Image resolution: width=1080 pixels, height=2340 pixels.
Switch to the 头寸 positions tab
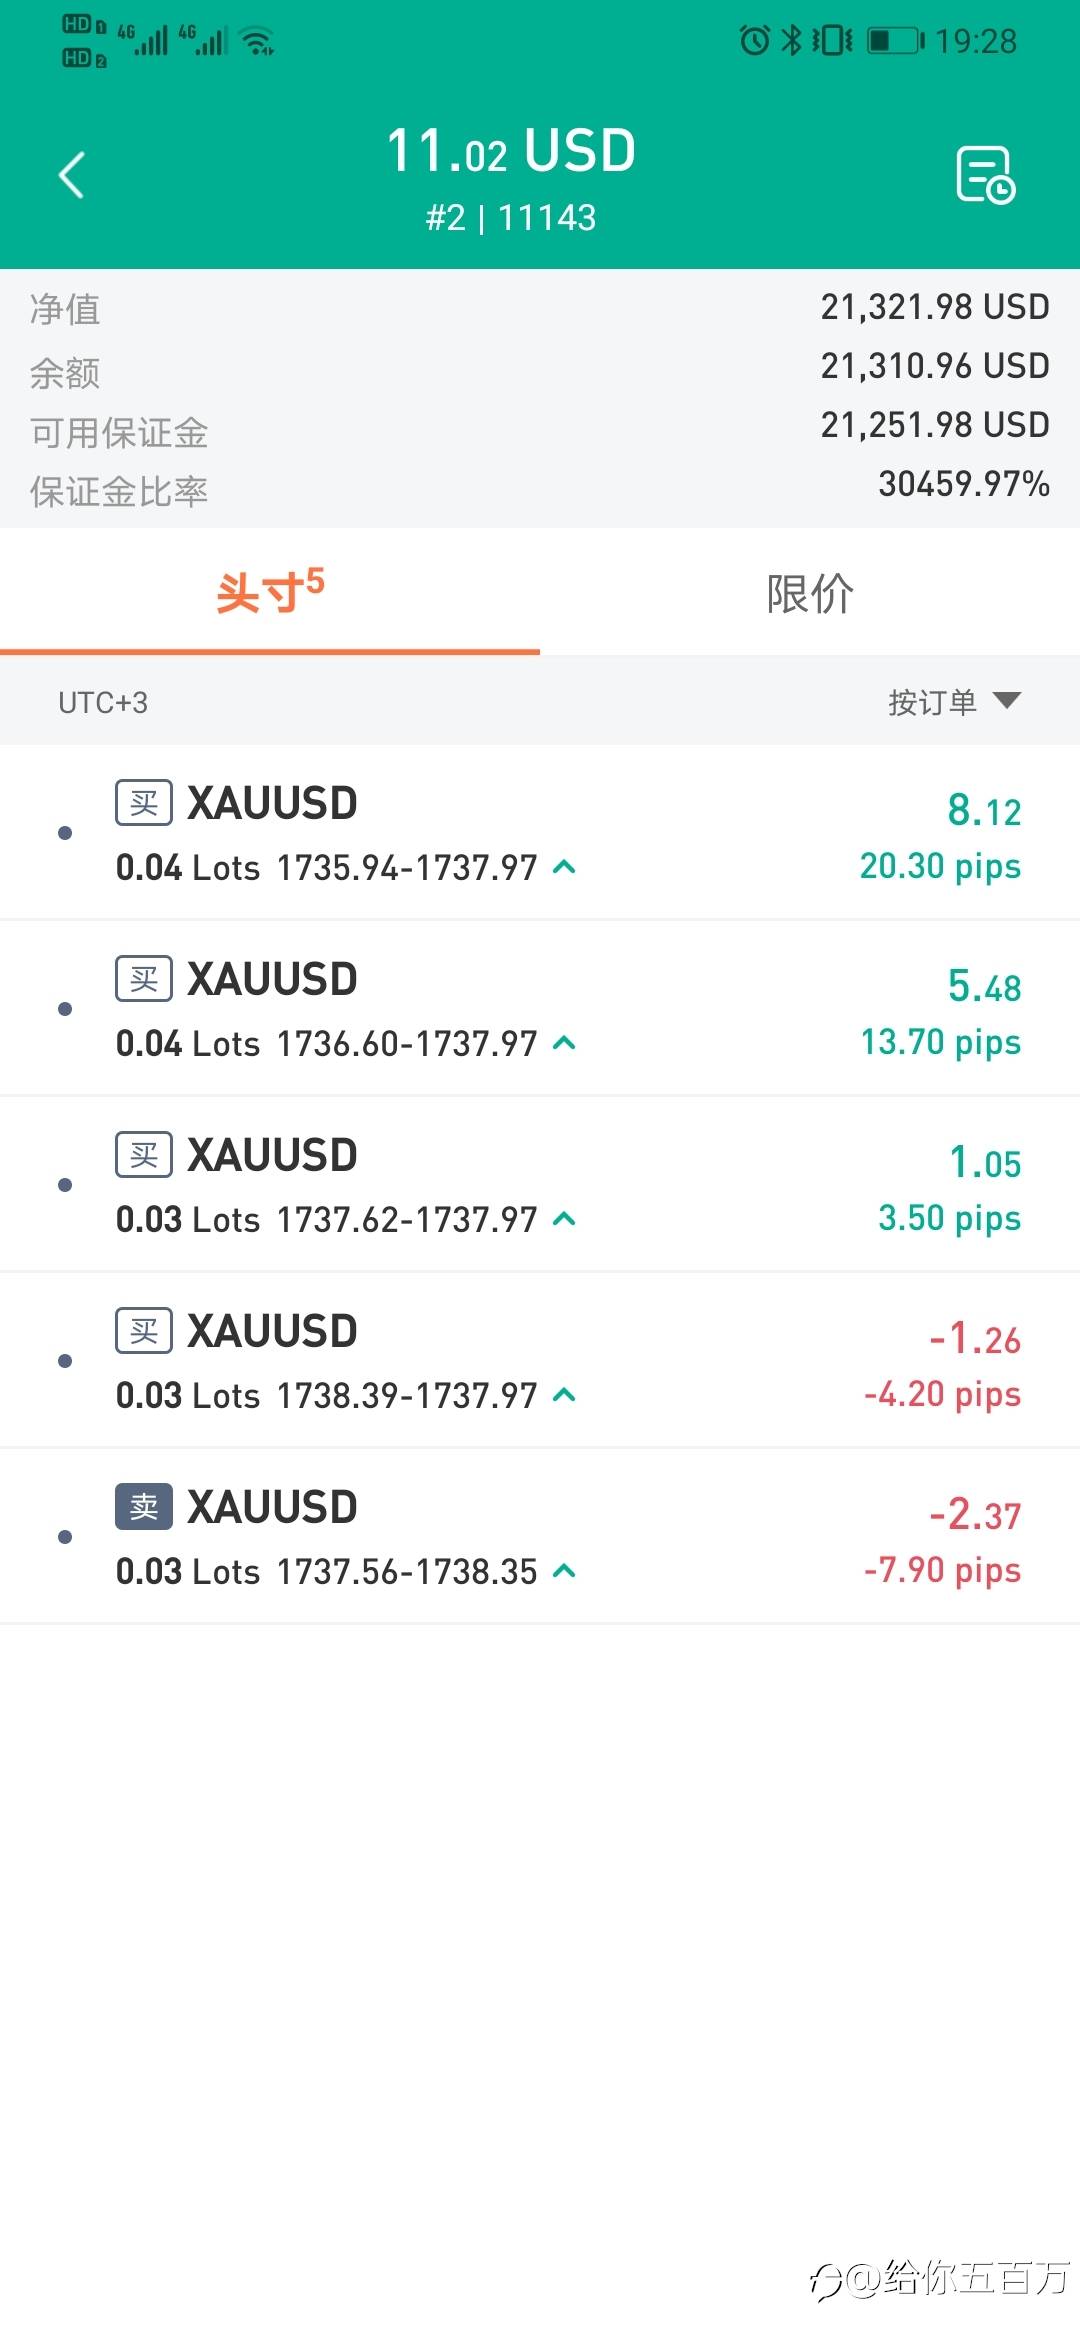coord(270,593)
